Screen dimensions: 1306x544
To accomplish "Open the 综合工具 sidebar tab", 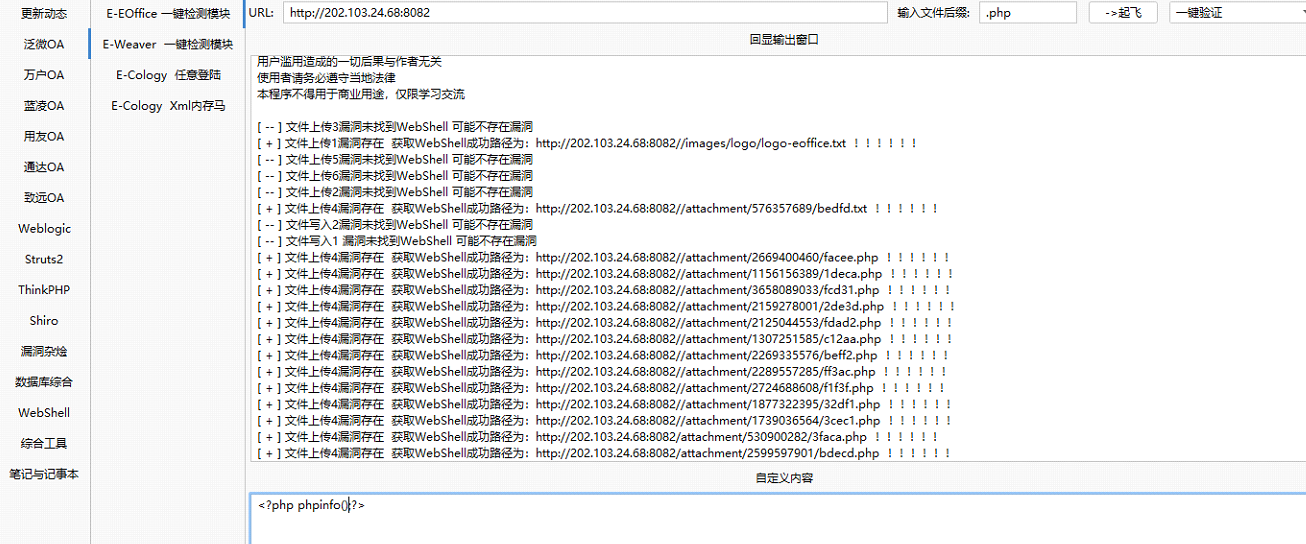I will (44, 444).
